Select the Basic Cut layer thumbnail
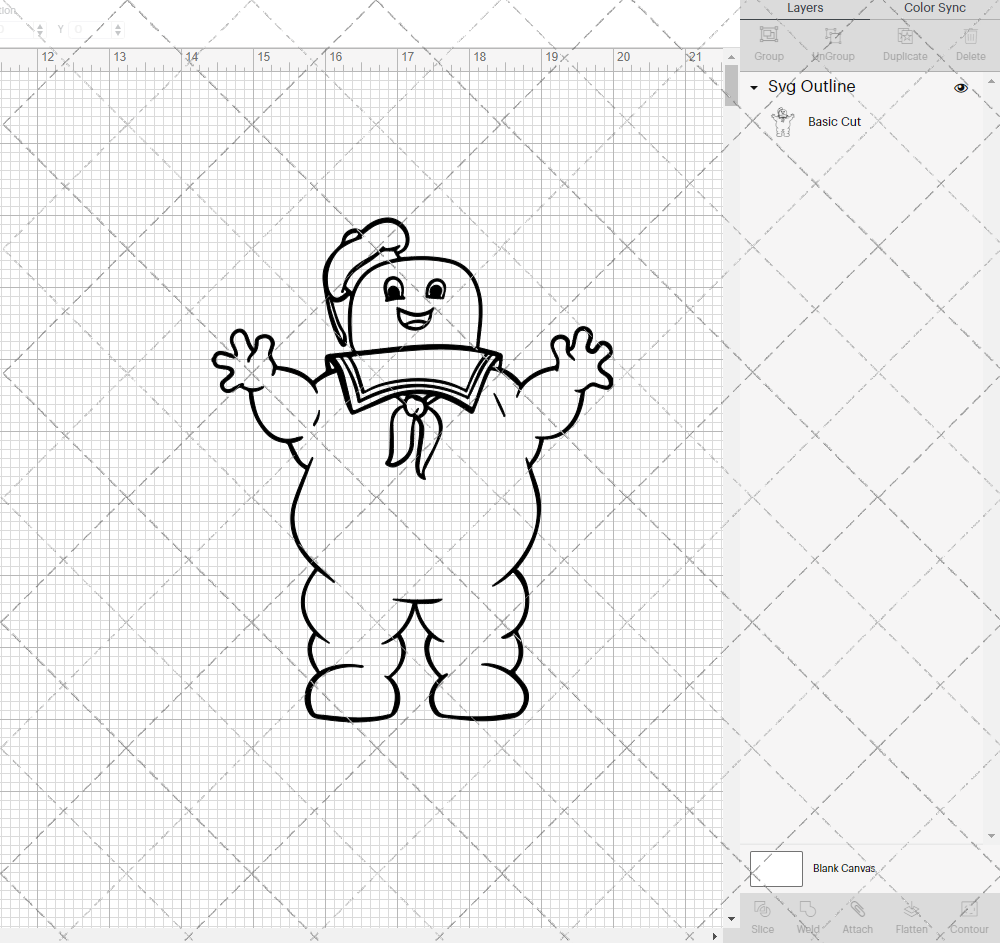1000x943 pixels. tap(782, 122)
